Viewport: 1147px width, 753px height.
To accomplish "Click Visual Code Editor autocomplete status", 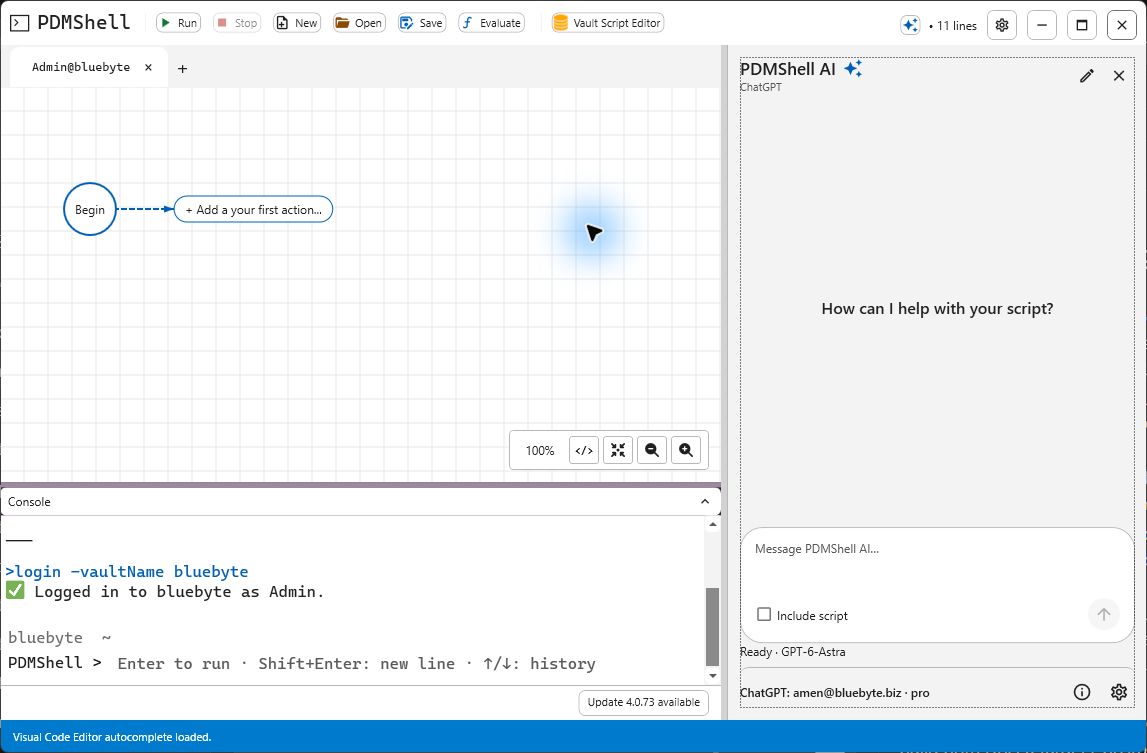I will (x=112, y=737).
